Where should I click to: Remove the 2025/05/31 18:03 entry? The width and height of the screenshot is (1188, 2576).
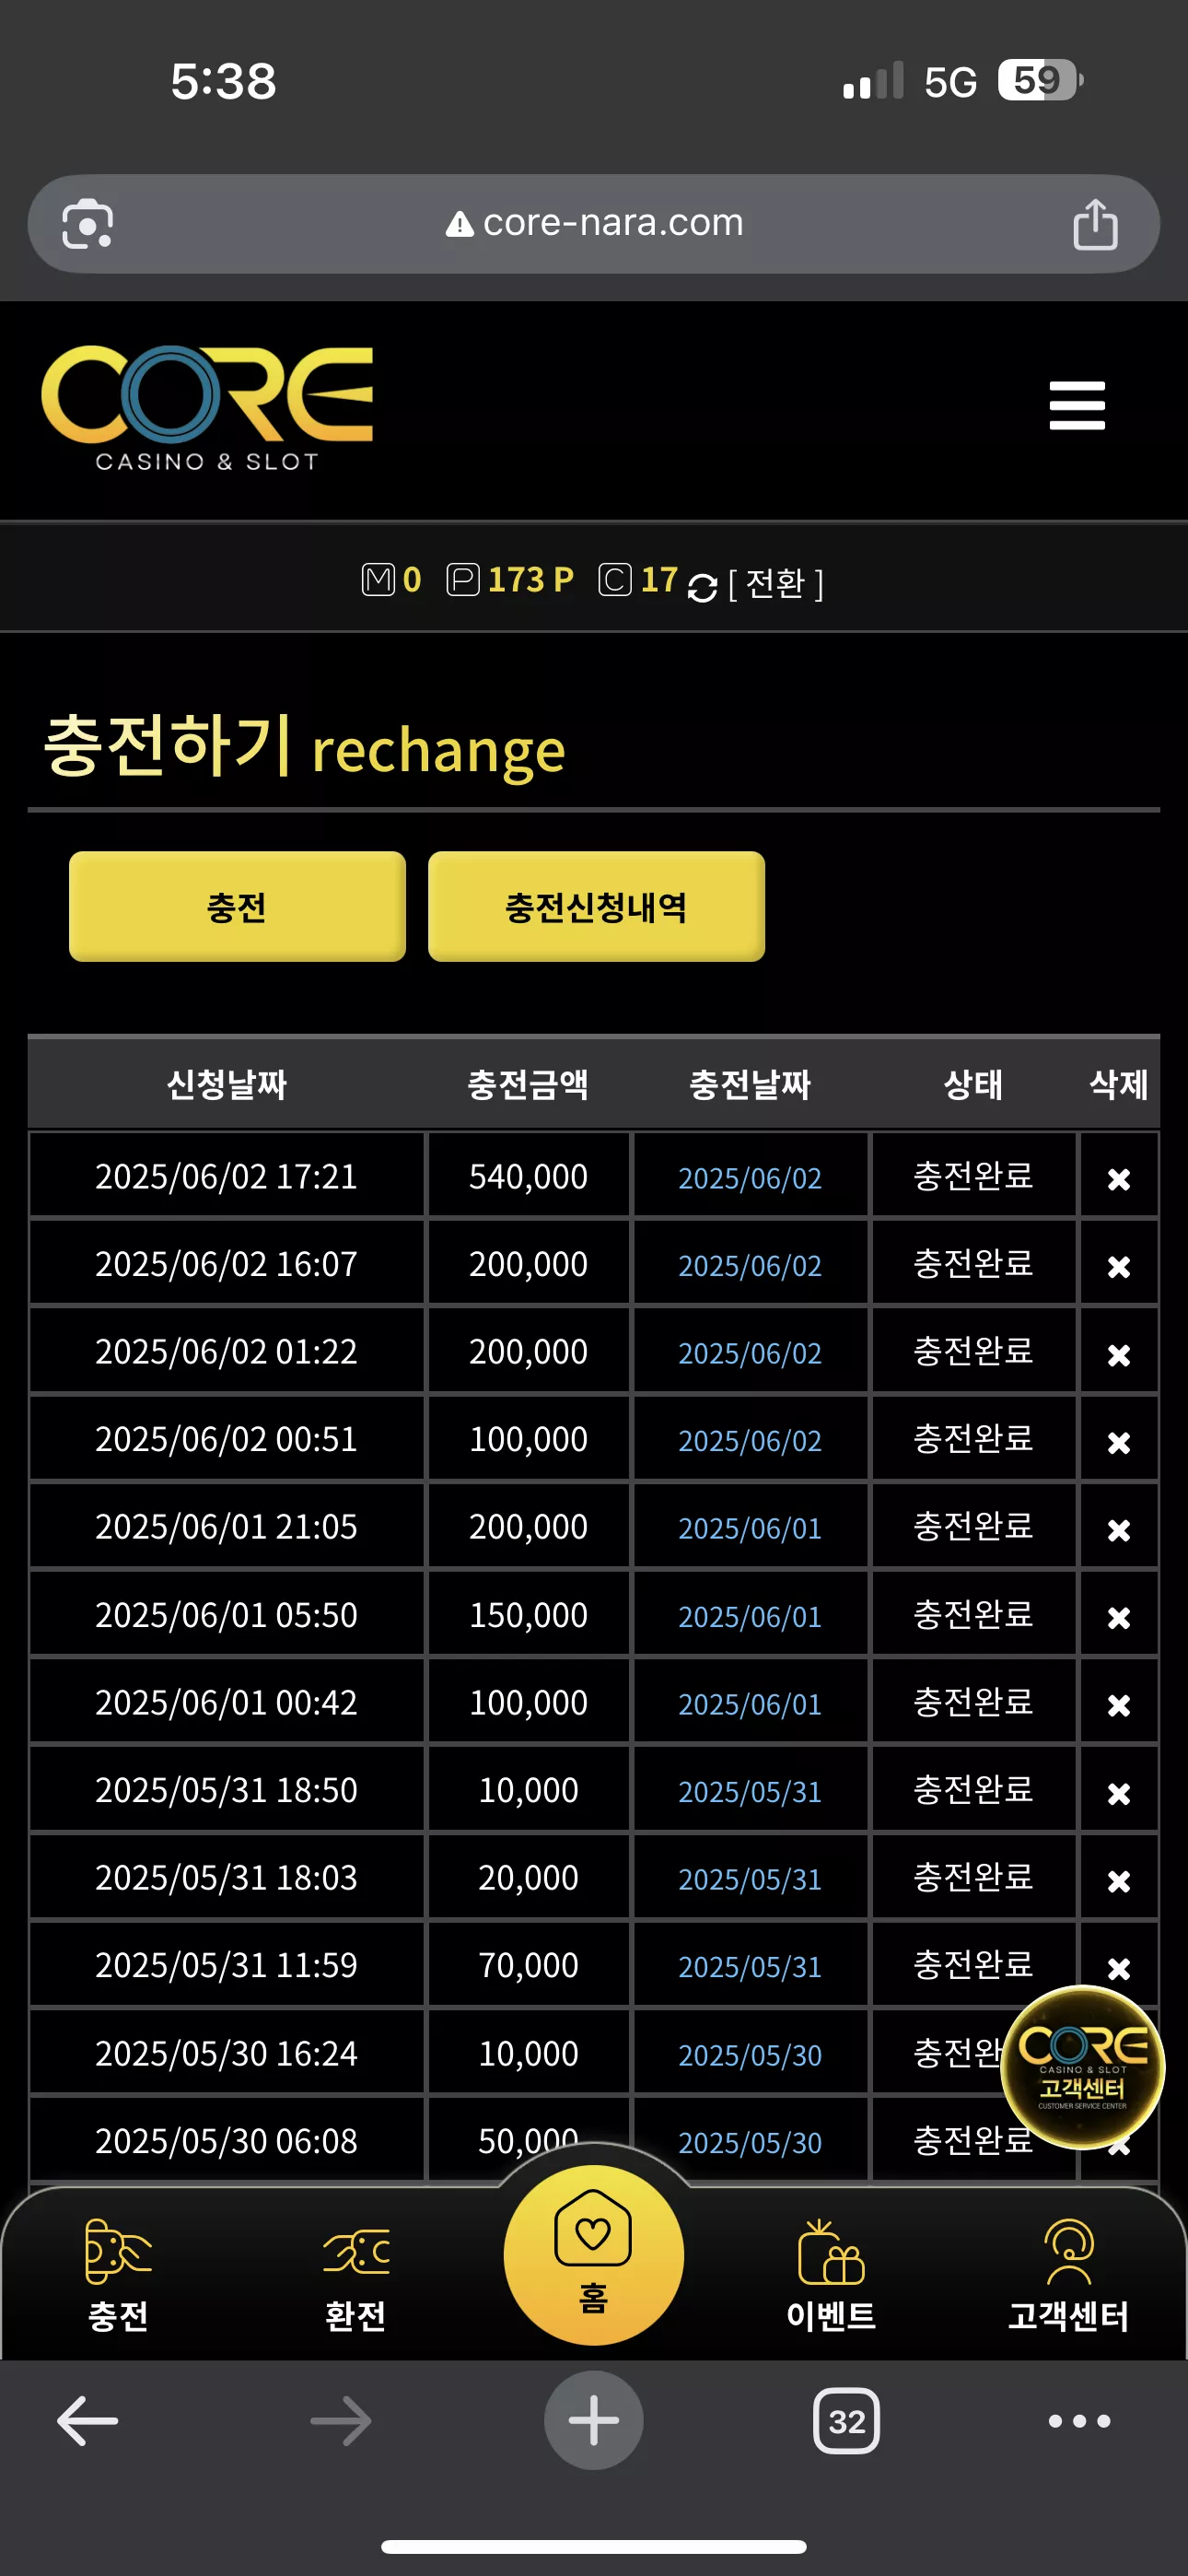(x=1119, y=1880)
